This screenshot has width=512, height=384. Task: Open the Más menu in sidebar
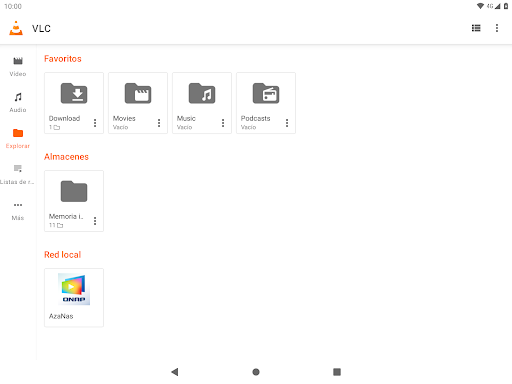coord(18,211)
